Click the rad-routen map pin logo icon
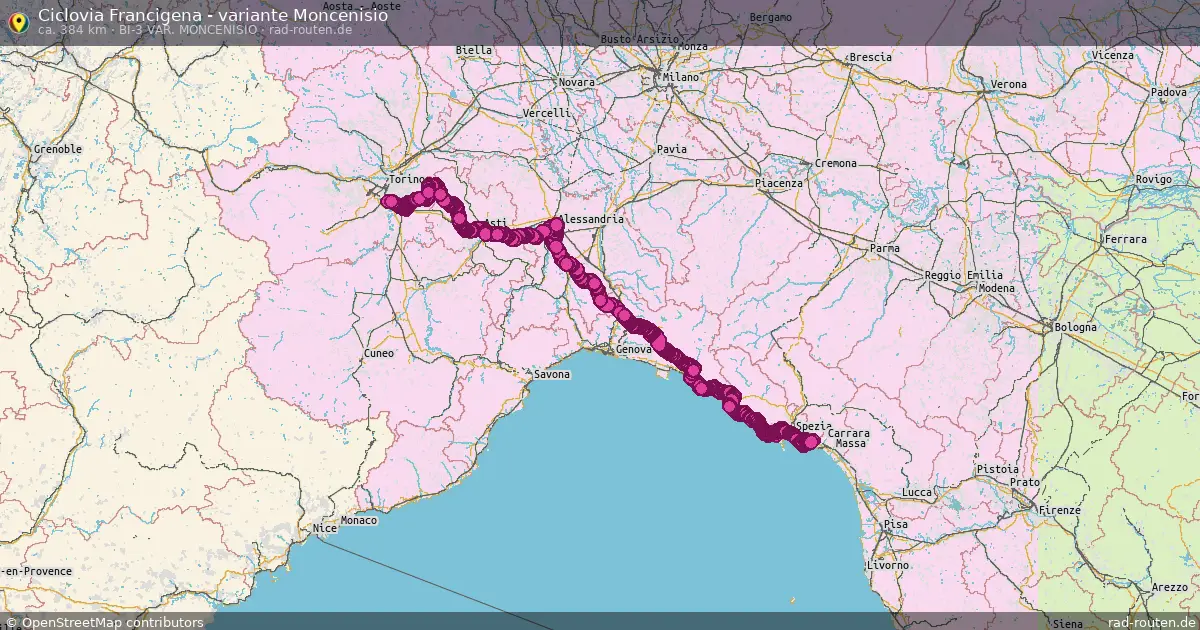 (18, 22)
